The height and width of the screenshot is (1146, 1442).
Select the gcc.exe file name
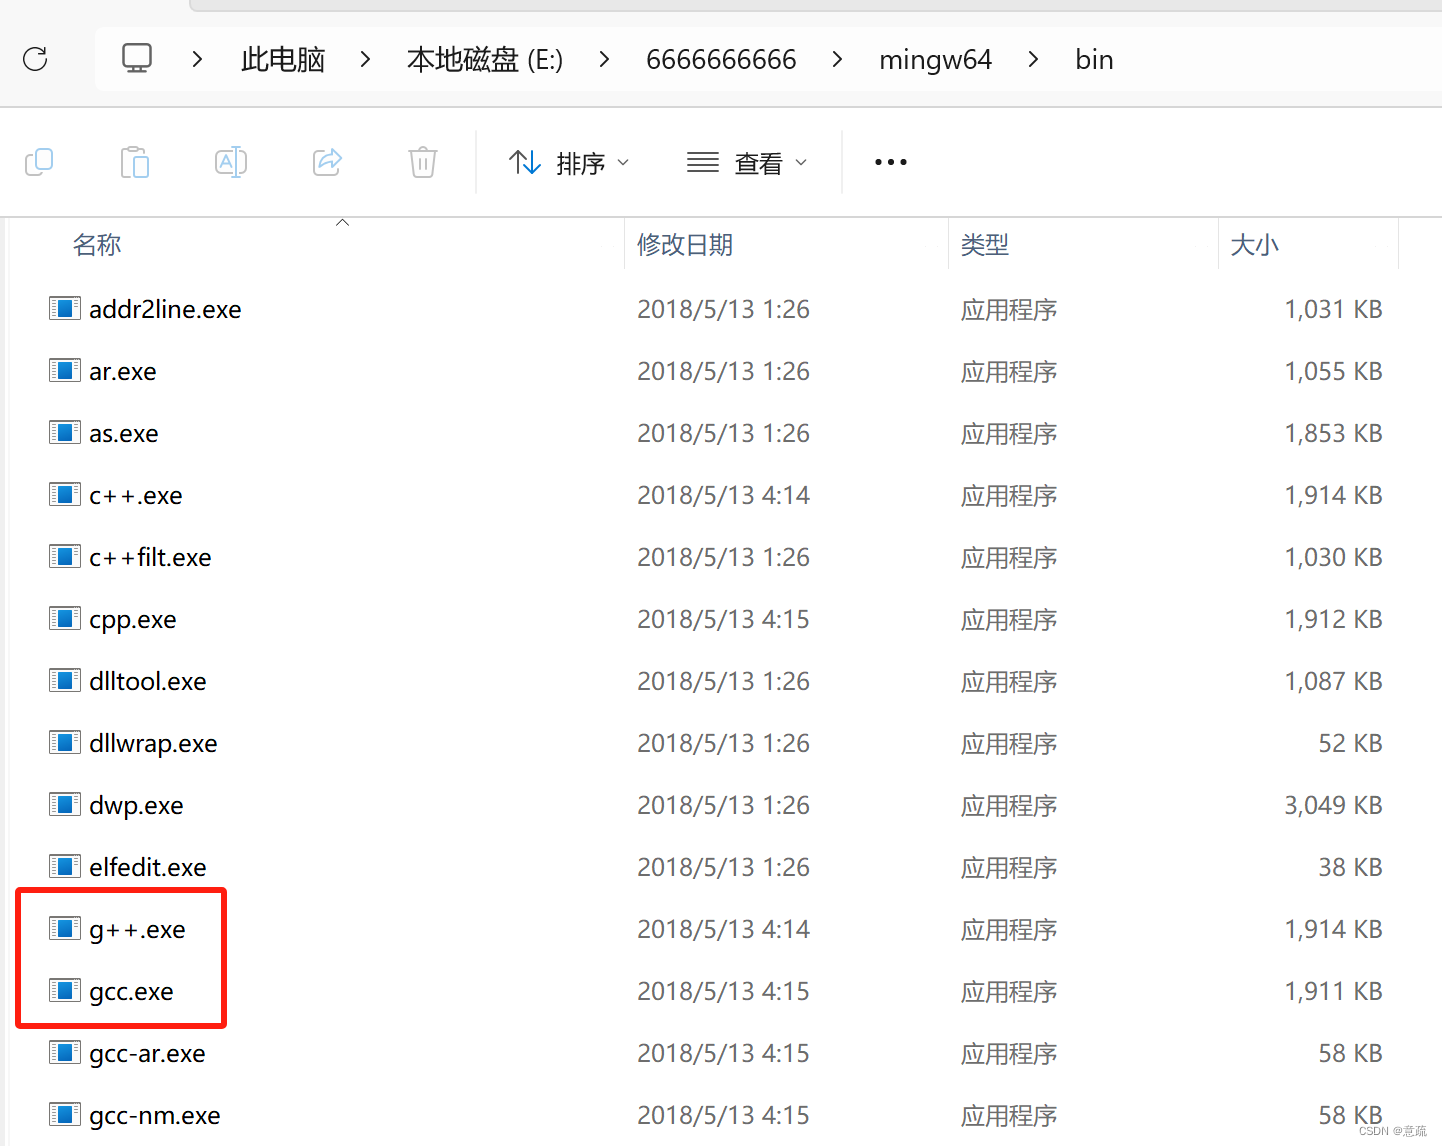131,992
